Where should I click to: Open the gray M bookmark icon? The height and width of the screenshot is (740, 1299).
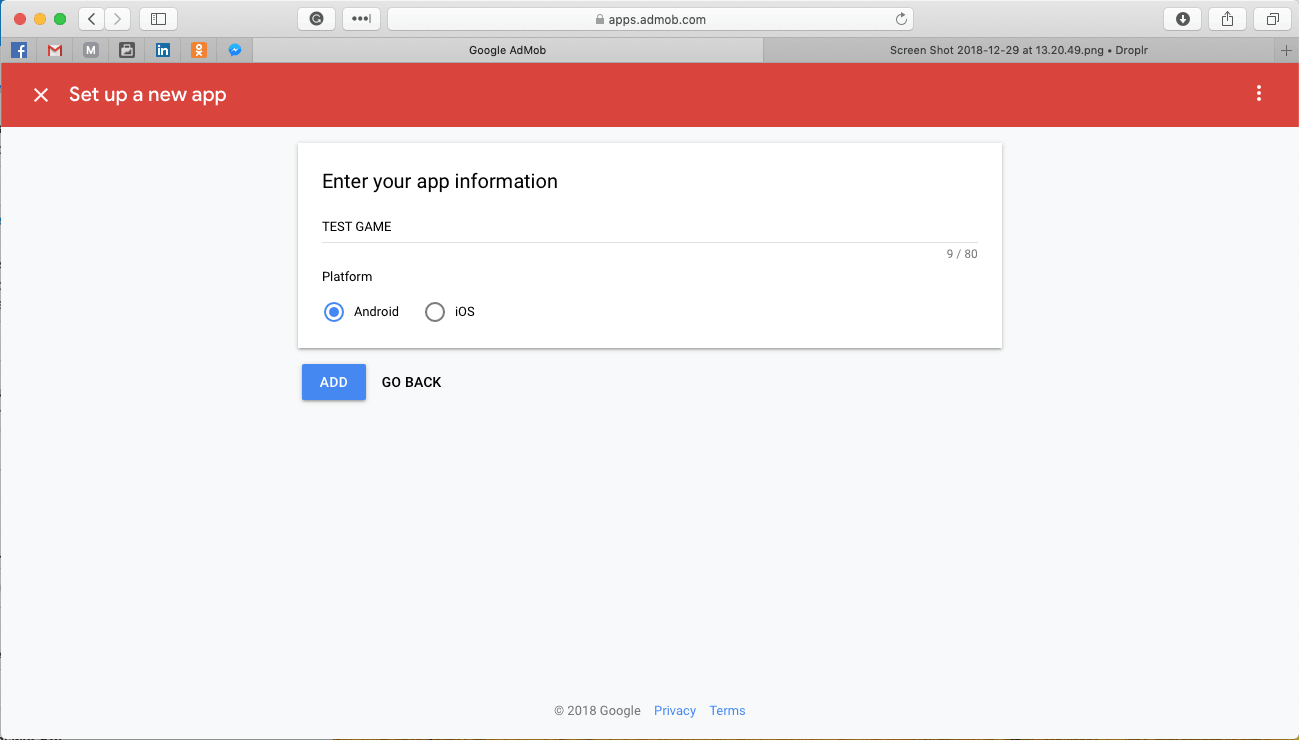point(91,49)
